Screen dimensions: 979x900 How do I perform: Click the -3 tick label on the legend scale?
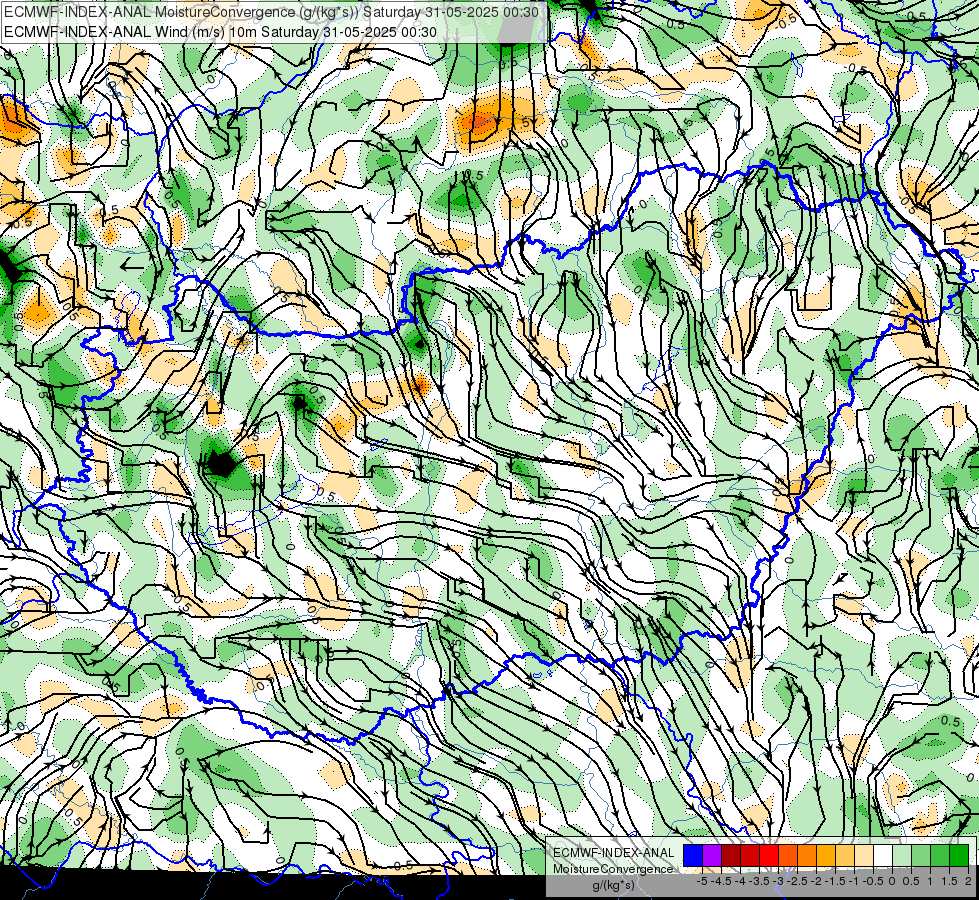click(x=778, y=881)
